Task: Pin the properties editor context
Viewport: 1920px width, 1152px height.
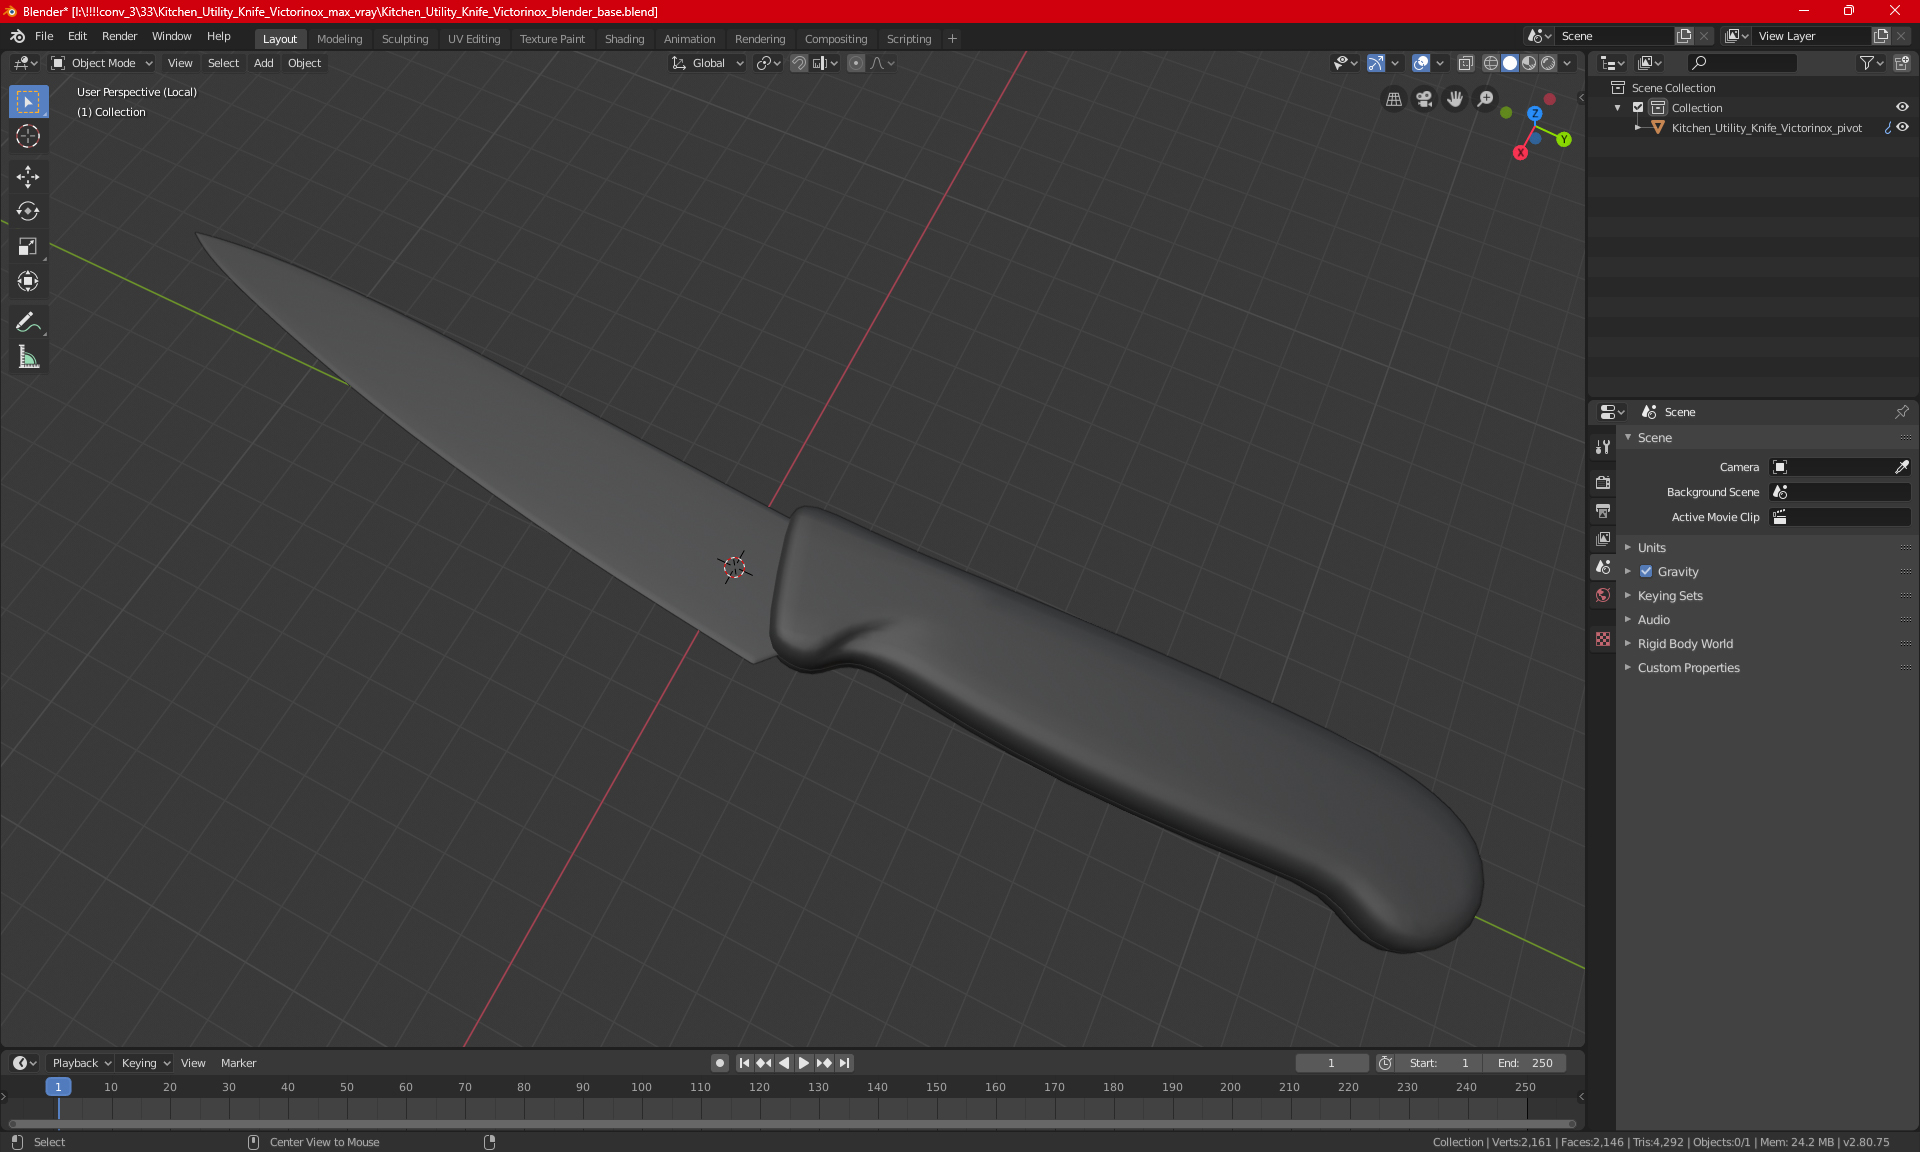Action: (x=1901, y=412)
